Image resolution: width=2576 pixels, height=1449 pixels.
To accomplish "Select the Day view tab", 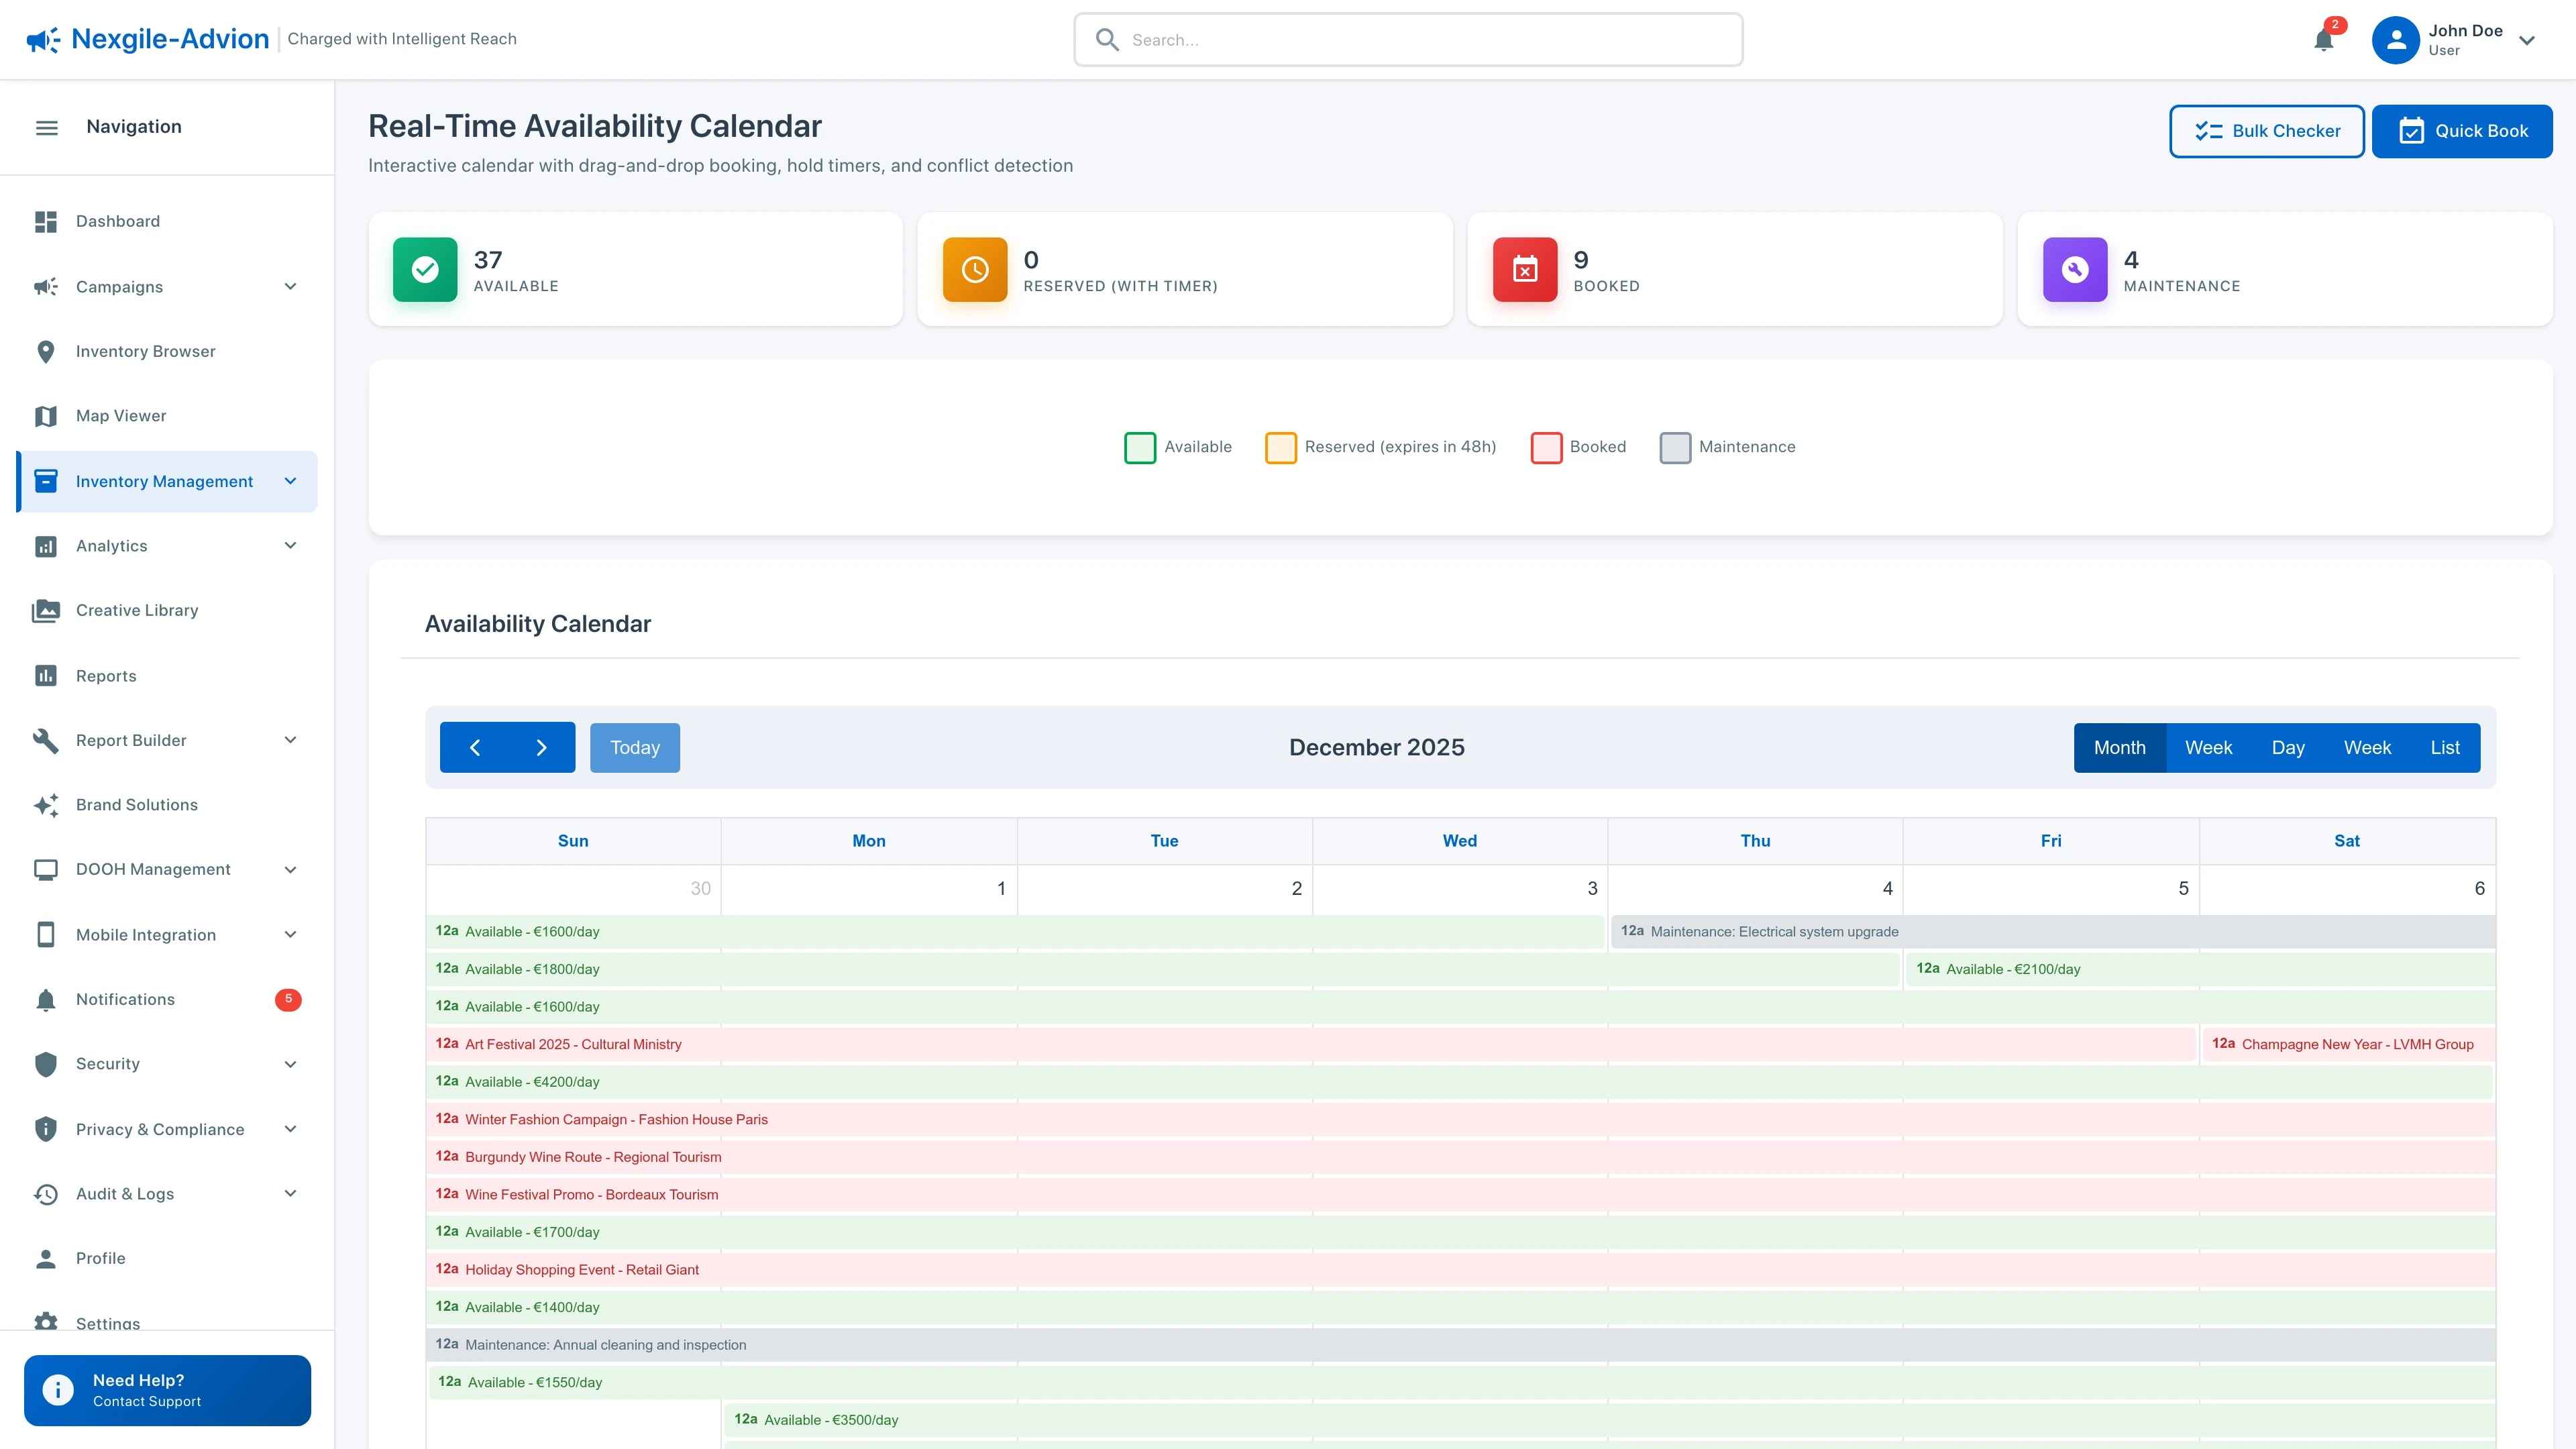I will click(x=2288, y=747).
